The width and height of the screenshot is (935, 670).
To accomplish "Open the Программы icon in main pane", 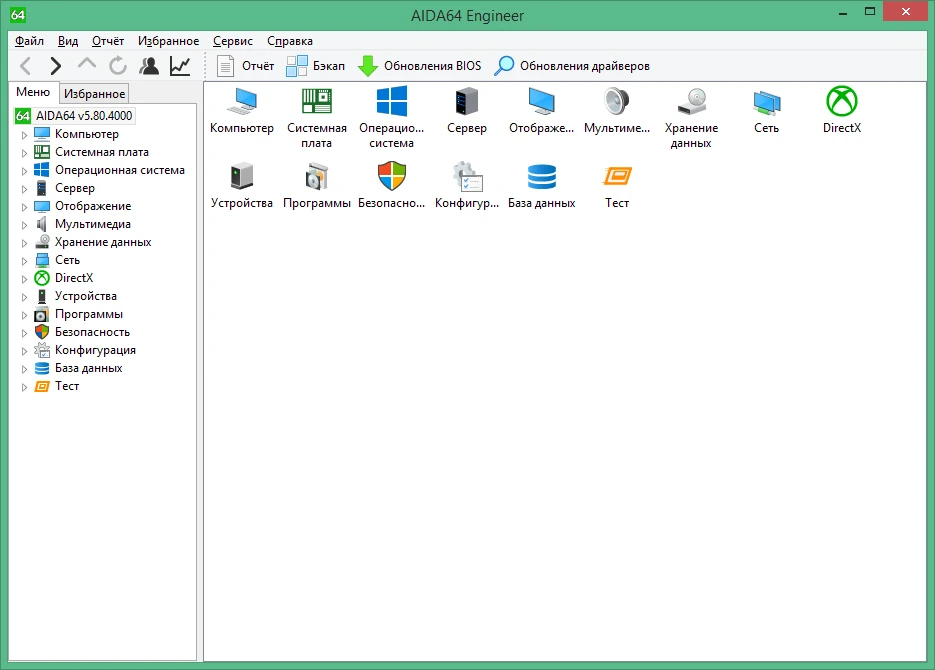I will click(317, 186).
